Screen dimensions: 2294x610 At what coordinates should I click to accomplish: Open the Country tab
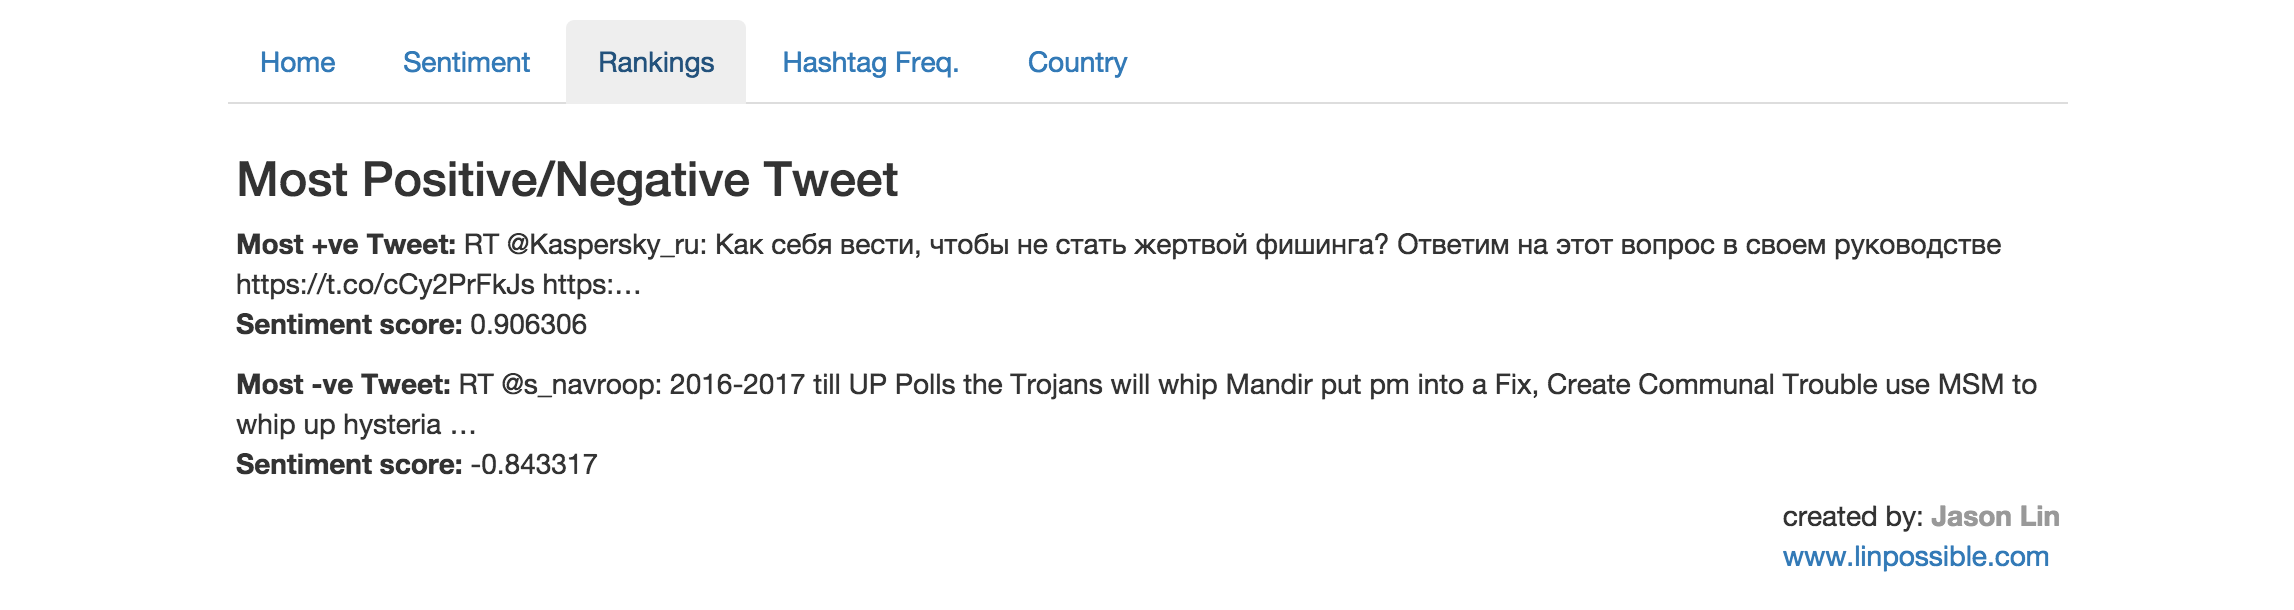(1077, 63)
